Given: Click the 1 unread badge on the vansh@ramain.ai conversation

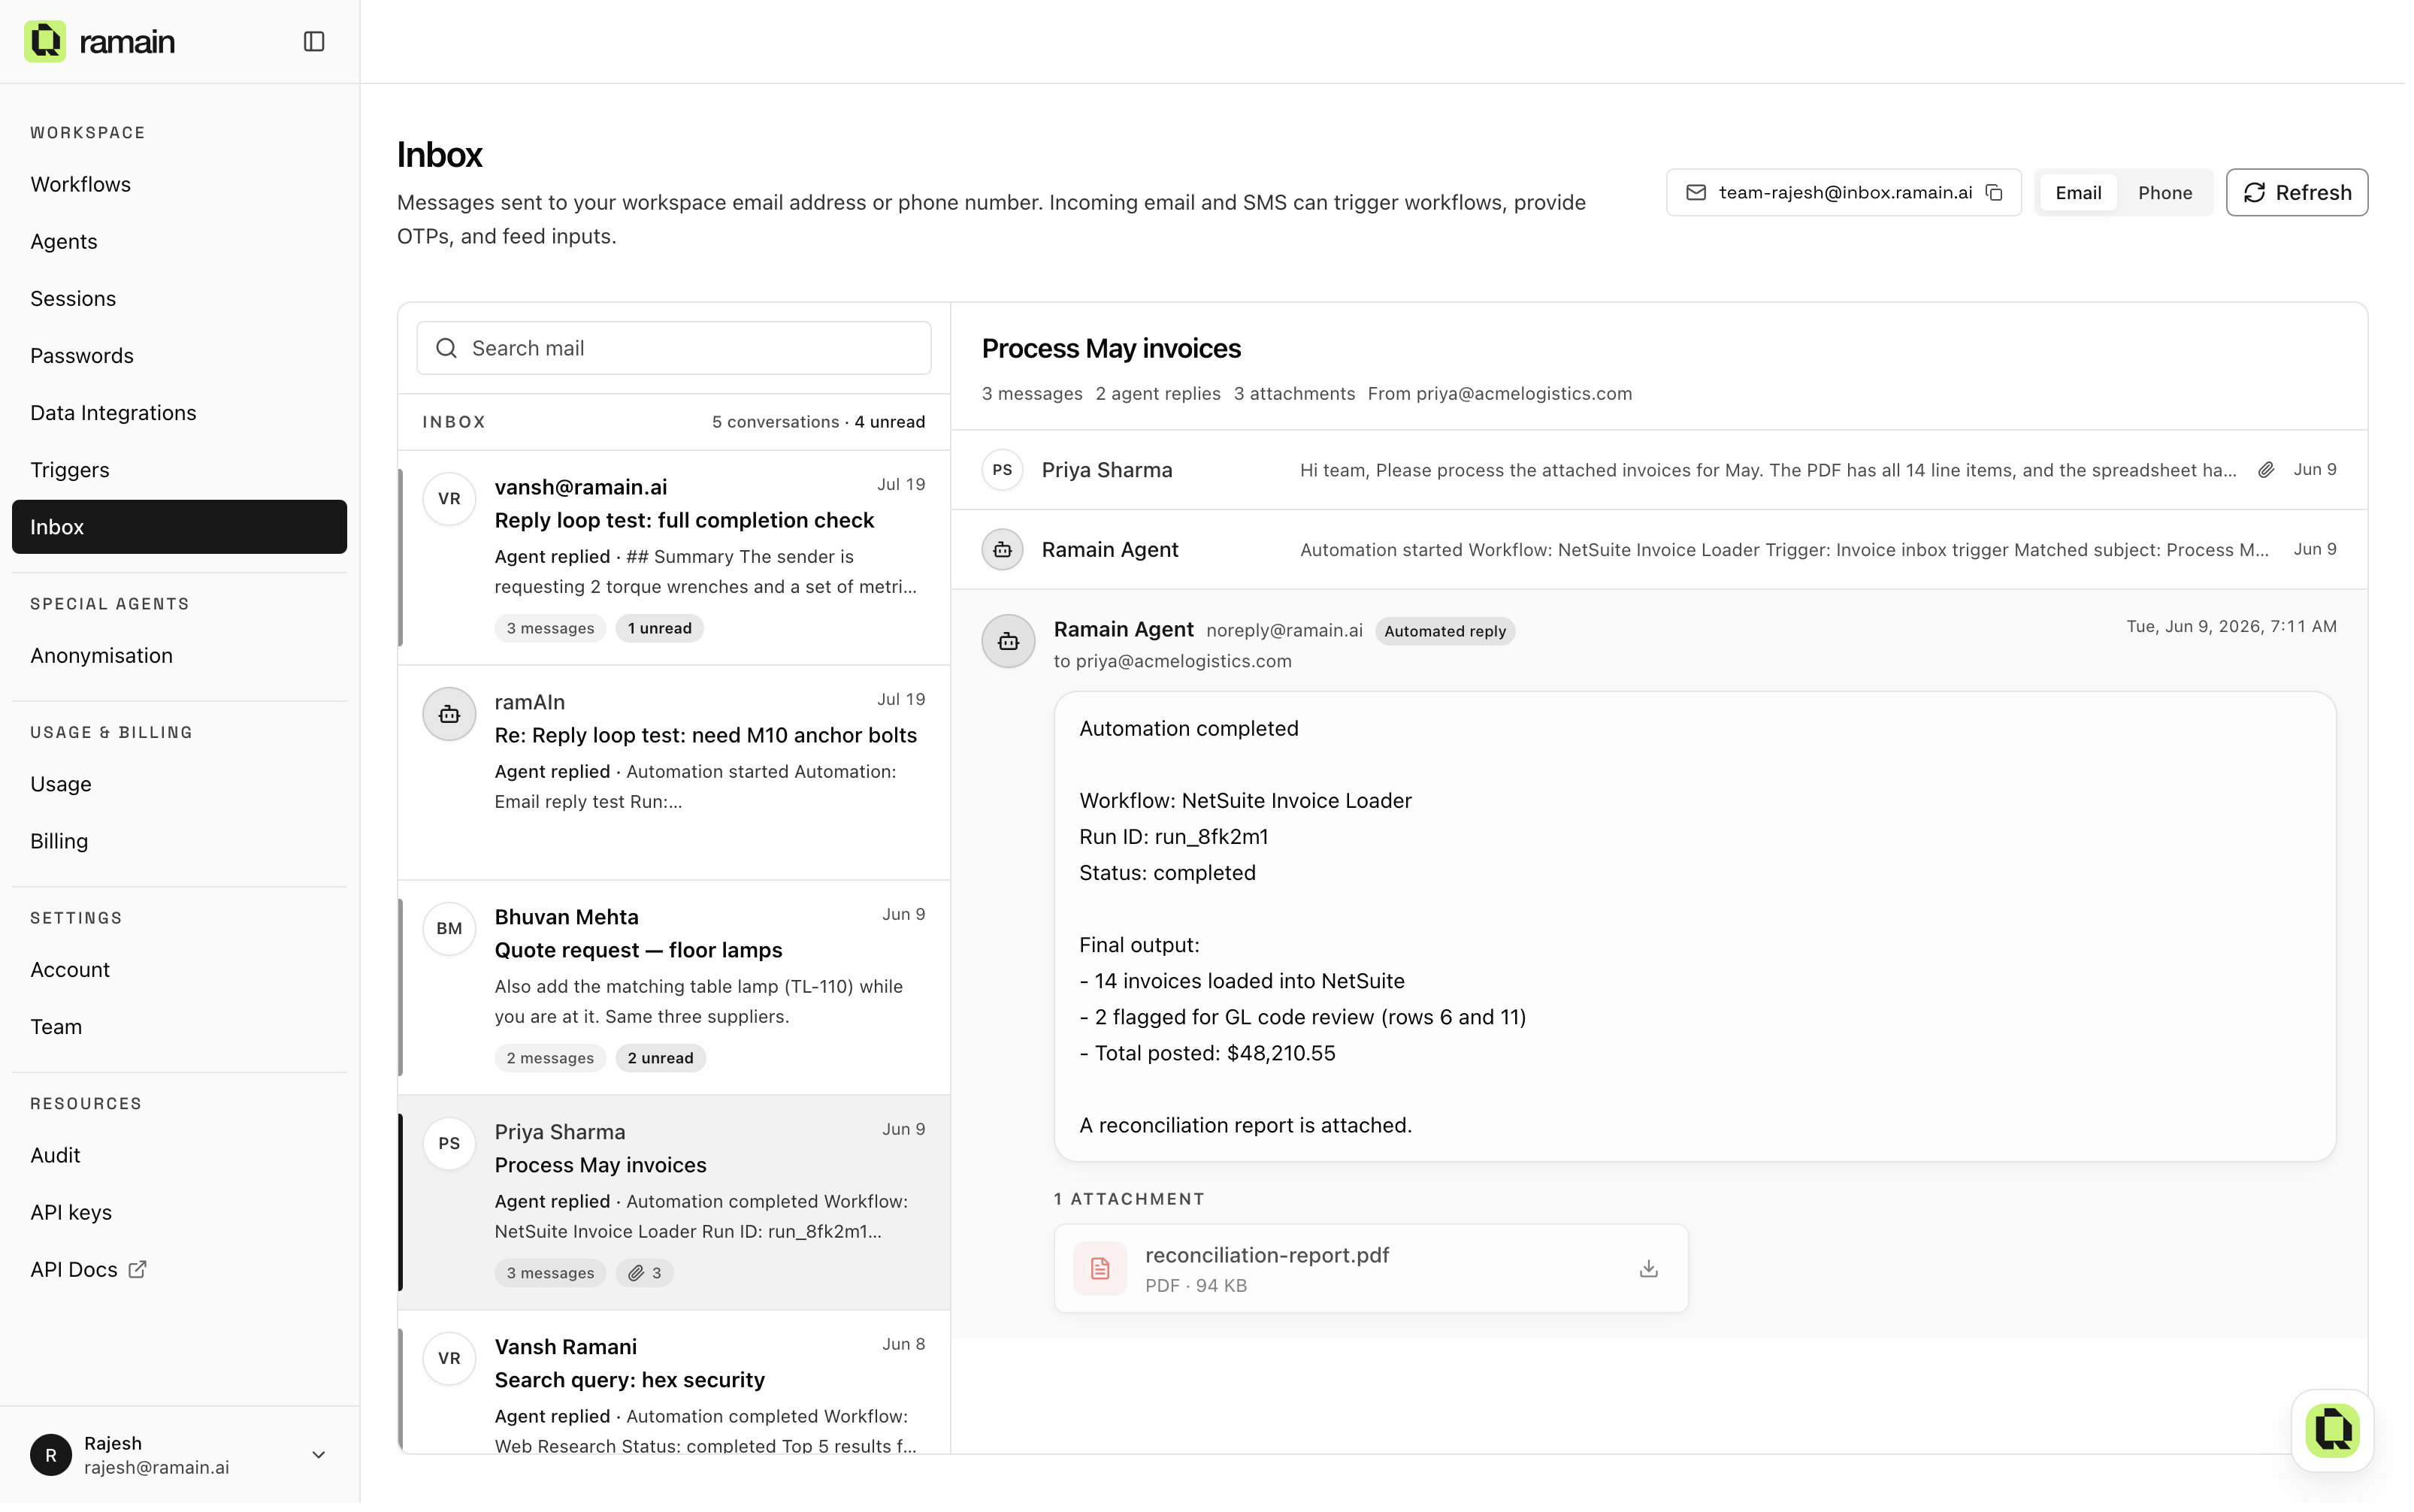Looking at the screenshot, I should [660, 629].
